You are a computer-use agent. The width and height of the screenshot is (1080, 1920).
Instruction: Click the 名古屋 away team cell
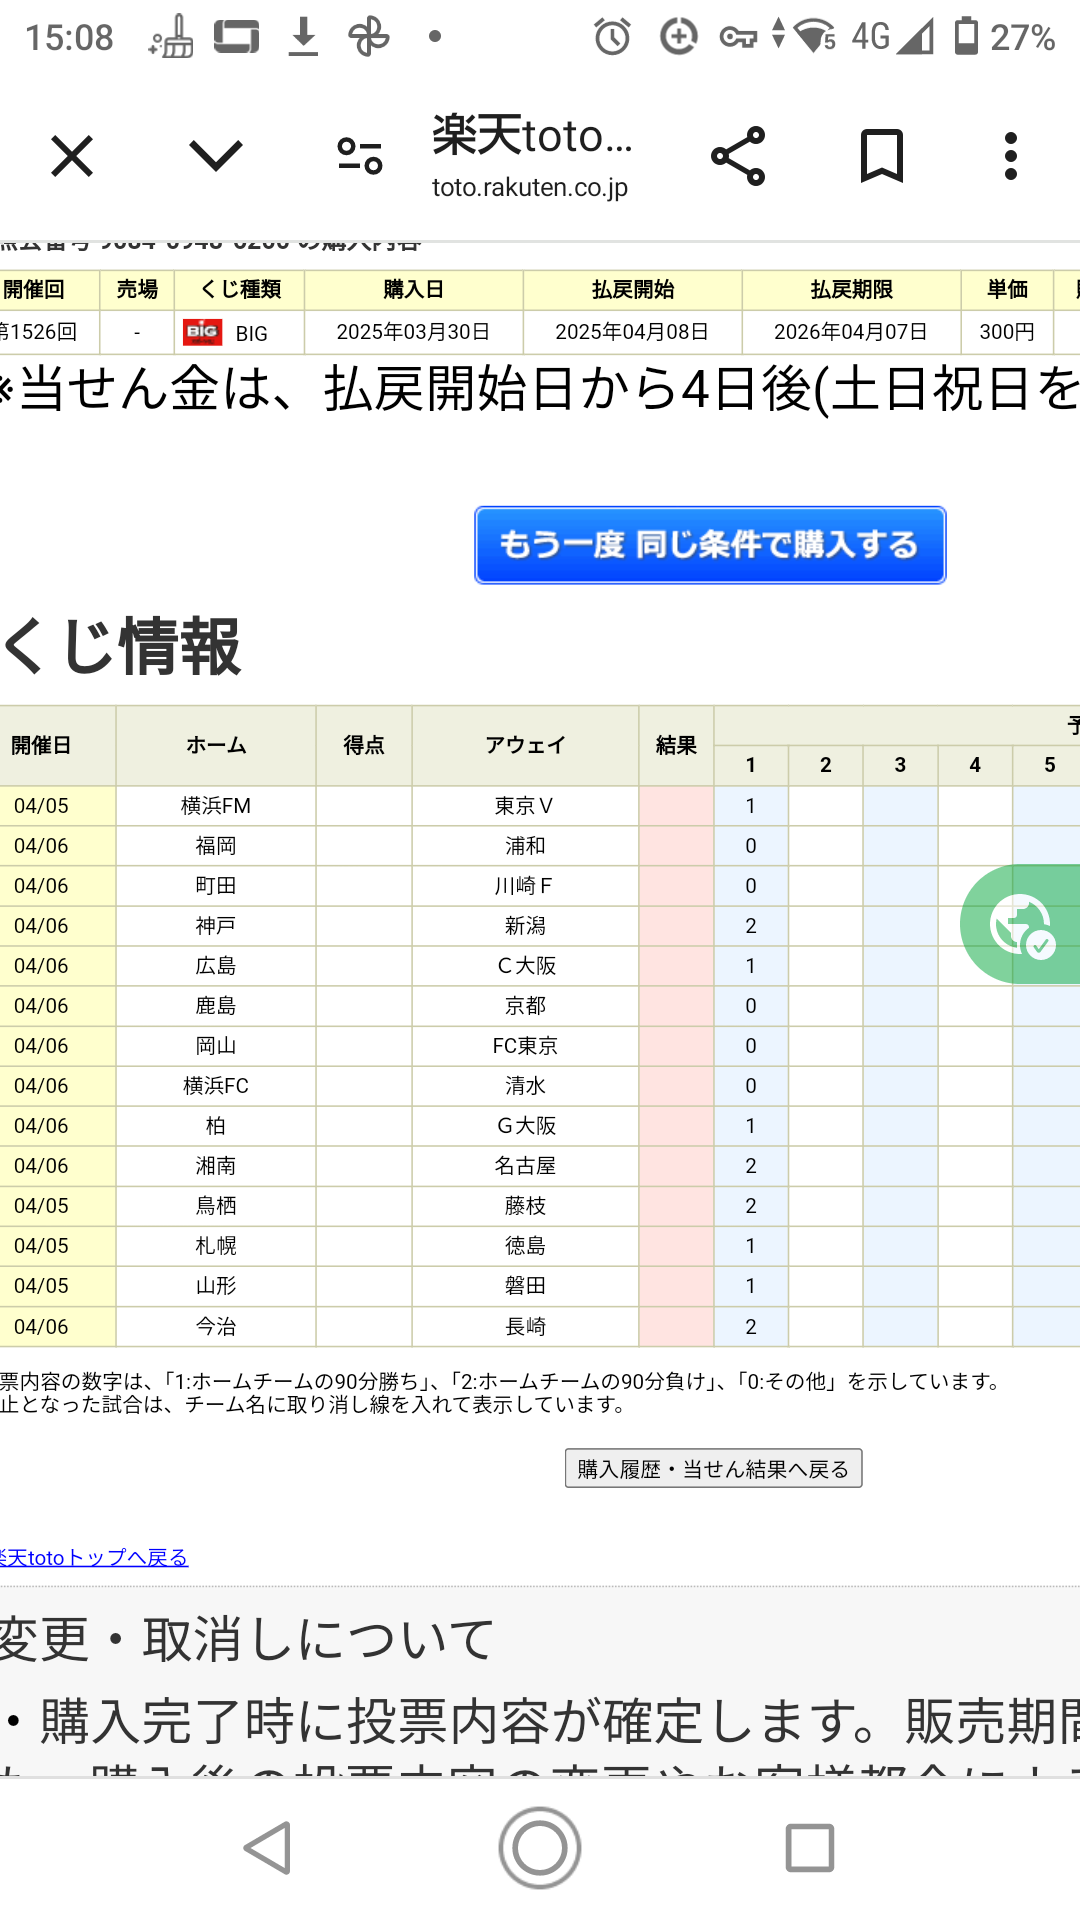tap(526, 1166)
